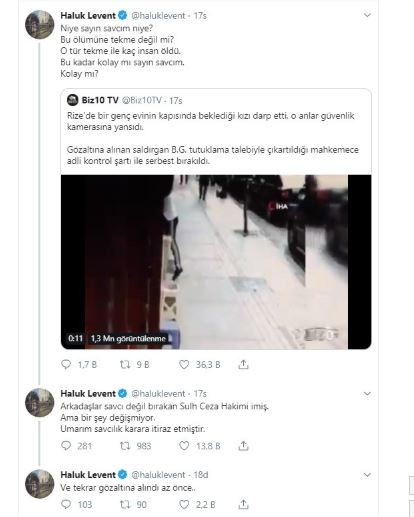Share the first tweet with the video
Screen dimensions: 414x517
coord(243,364)
